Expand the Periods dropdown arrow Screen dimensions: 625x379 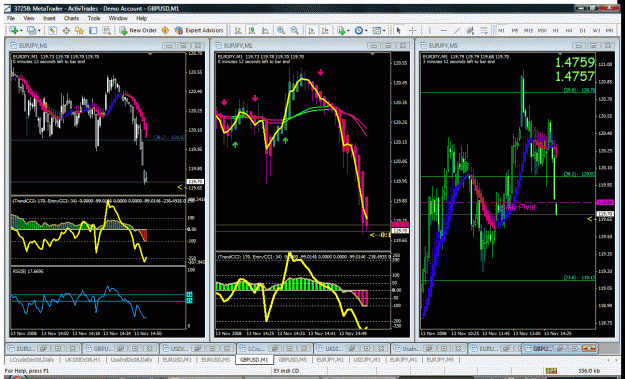pyautogui.click(x=366, y=31)
